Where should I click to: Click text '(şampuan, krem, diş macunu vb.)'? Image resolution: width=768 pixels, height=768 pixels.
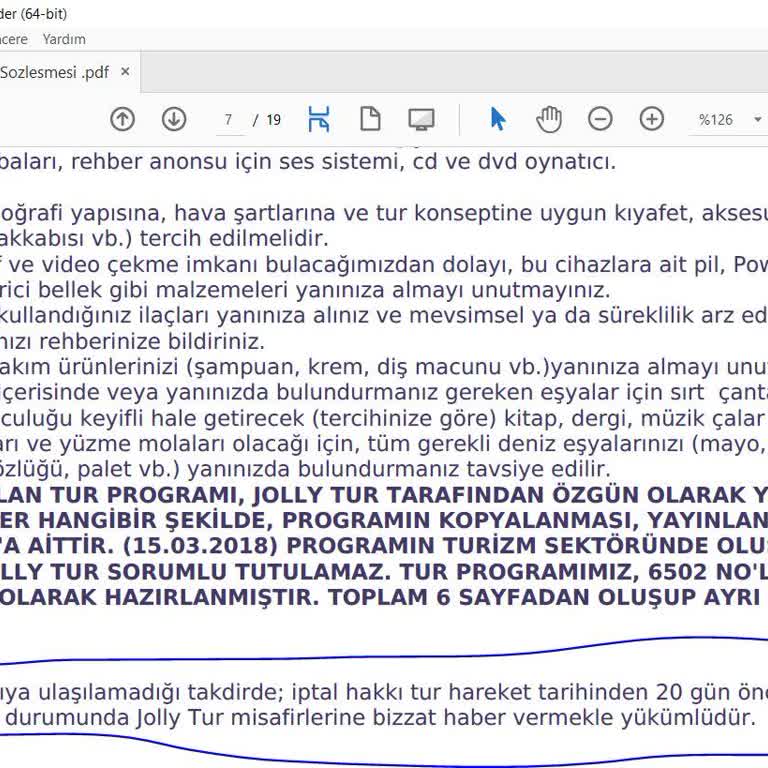(368, 367)
